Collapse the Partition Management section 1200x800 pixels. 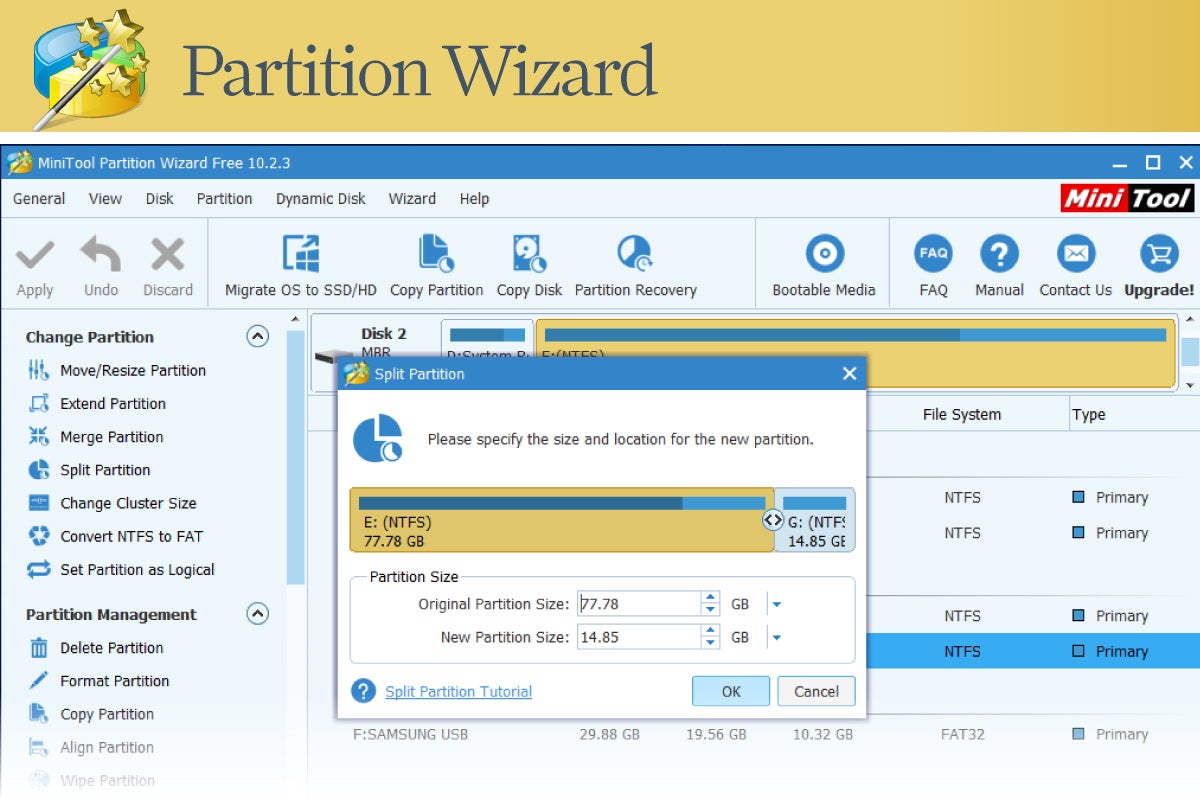(258, 614)
